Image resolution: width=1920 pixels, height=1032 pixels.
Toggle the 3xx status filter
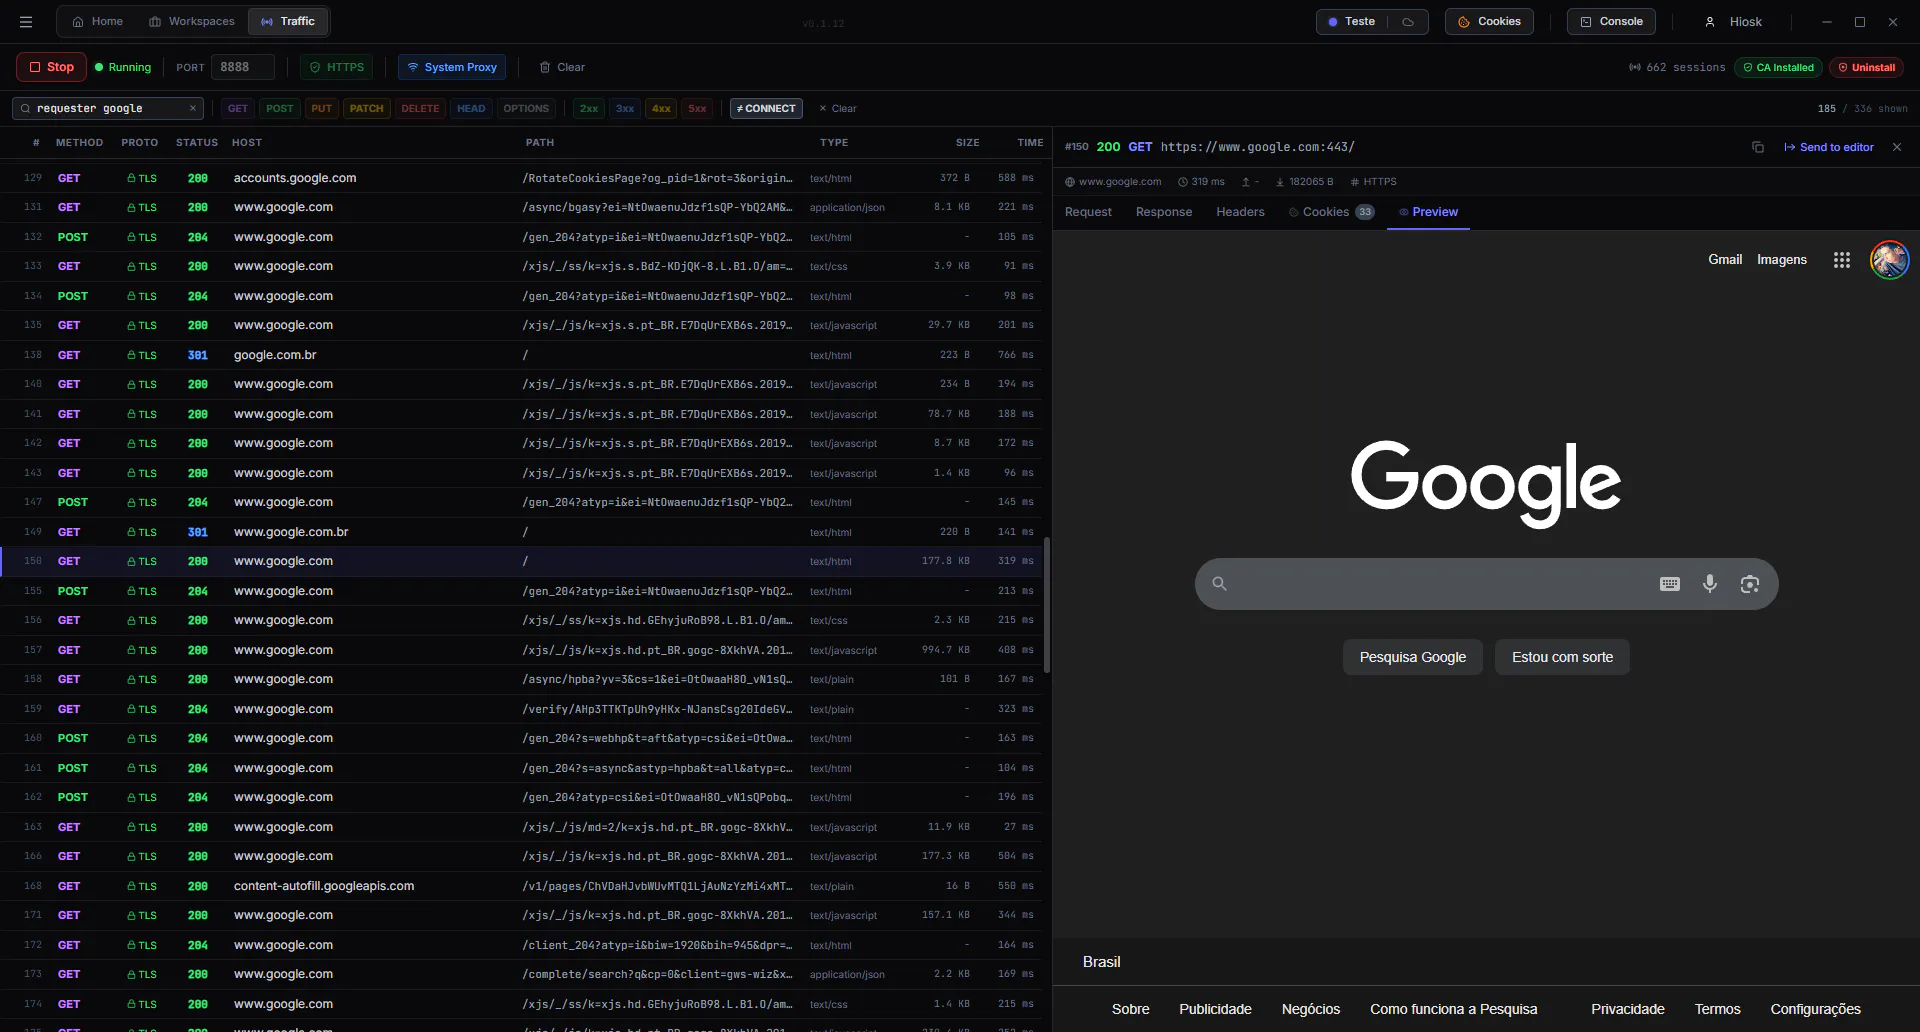[x=625, y=108]
